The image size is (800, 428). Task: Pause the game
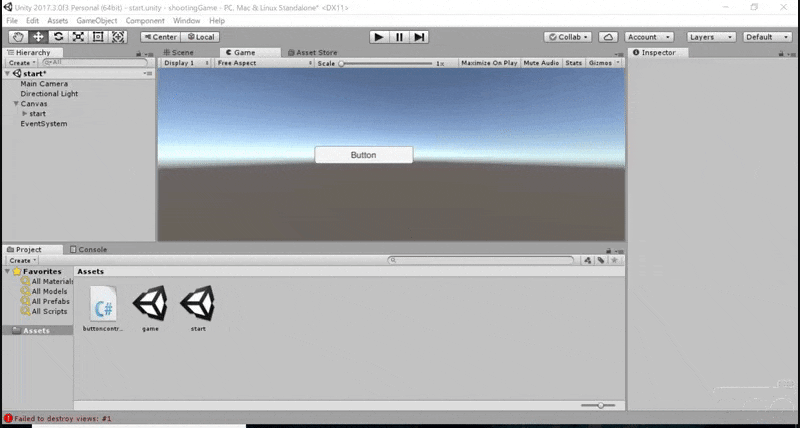coord(399,37)
